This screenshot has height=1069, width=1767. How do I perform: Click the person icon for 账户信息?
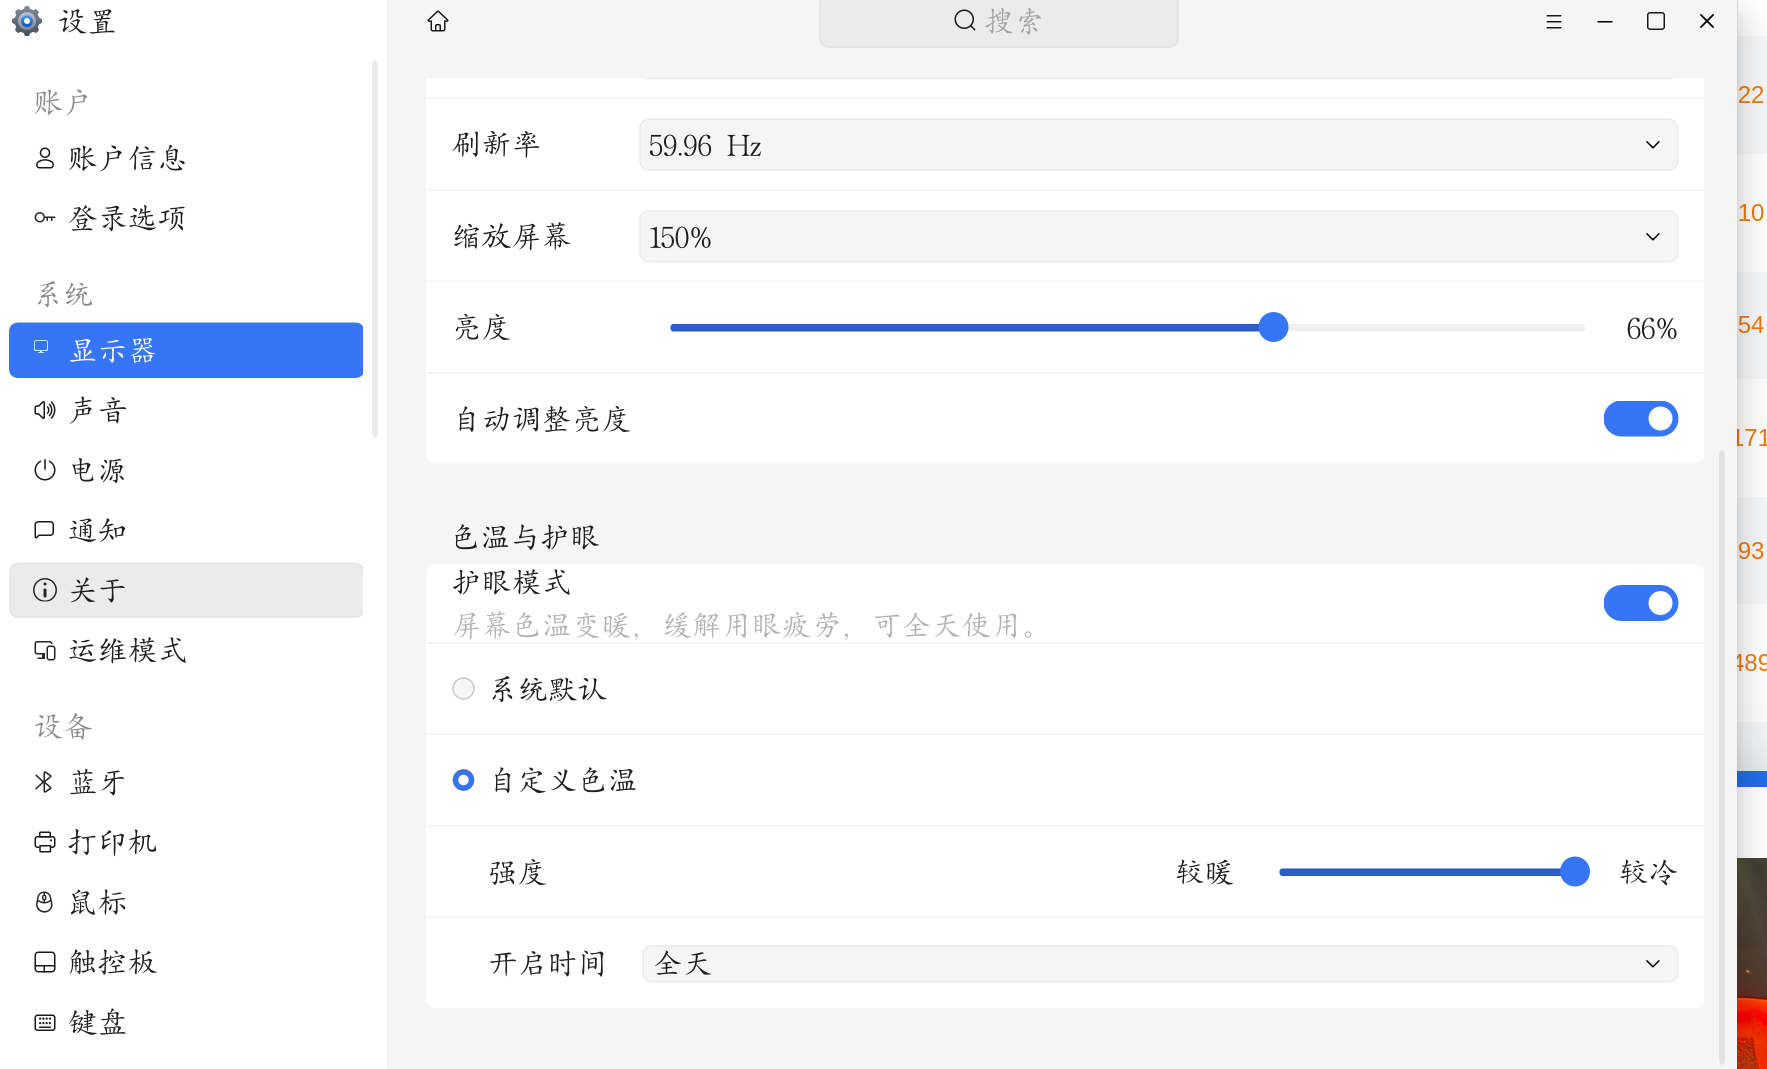(45, 158)
